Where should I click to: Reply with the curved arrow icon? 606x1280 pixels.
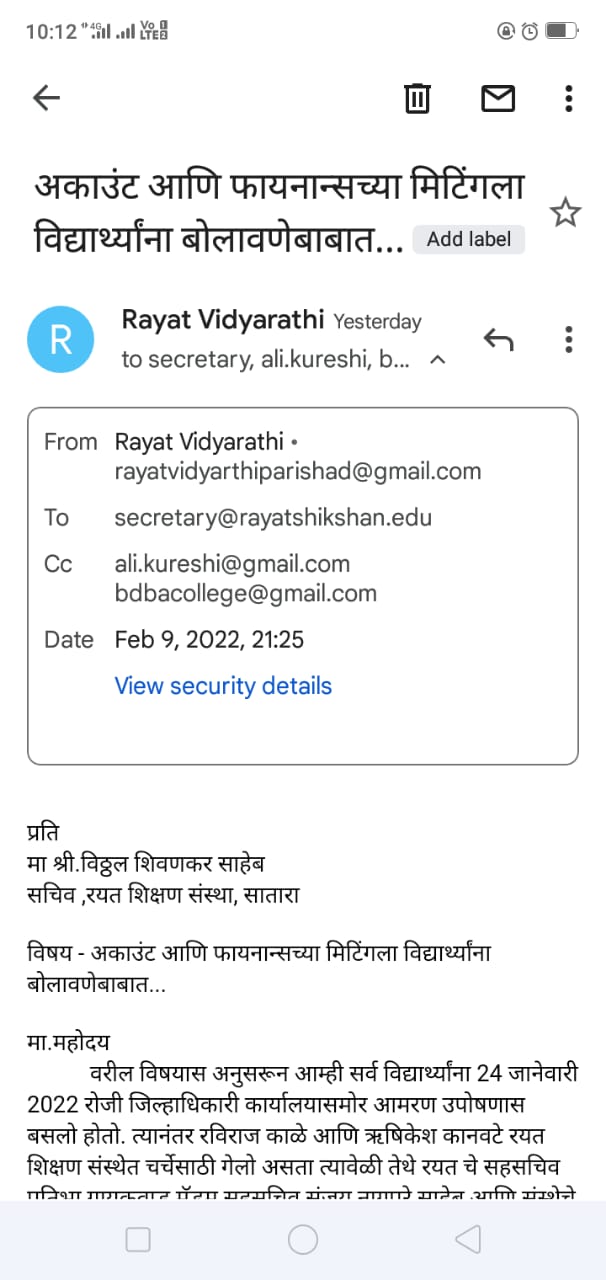pos(498,339)
